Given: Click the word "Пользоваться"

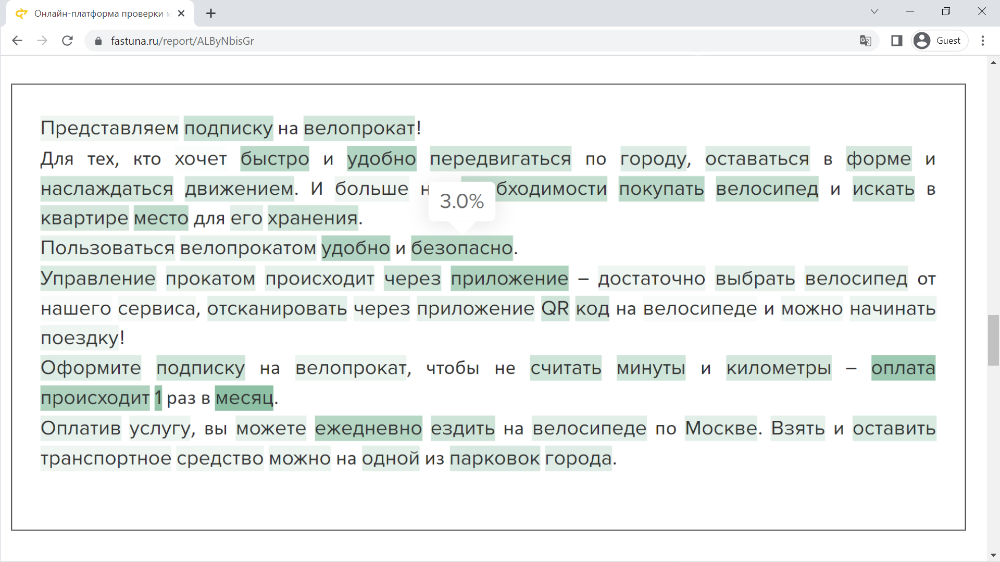Looking at the screenshot, I should [107, 248].
